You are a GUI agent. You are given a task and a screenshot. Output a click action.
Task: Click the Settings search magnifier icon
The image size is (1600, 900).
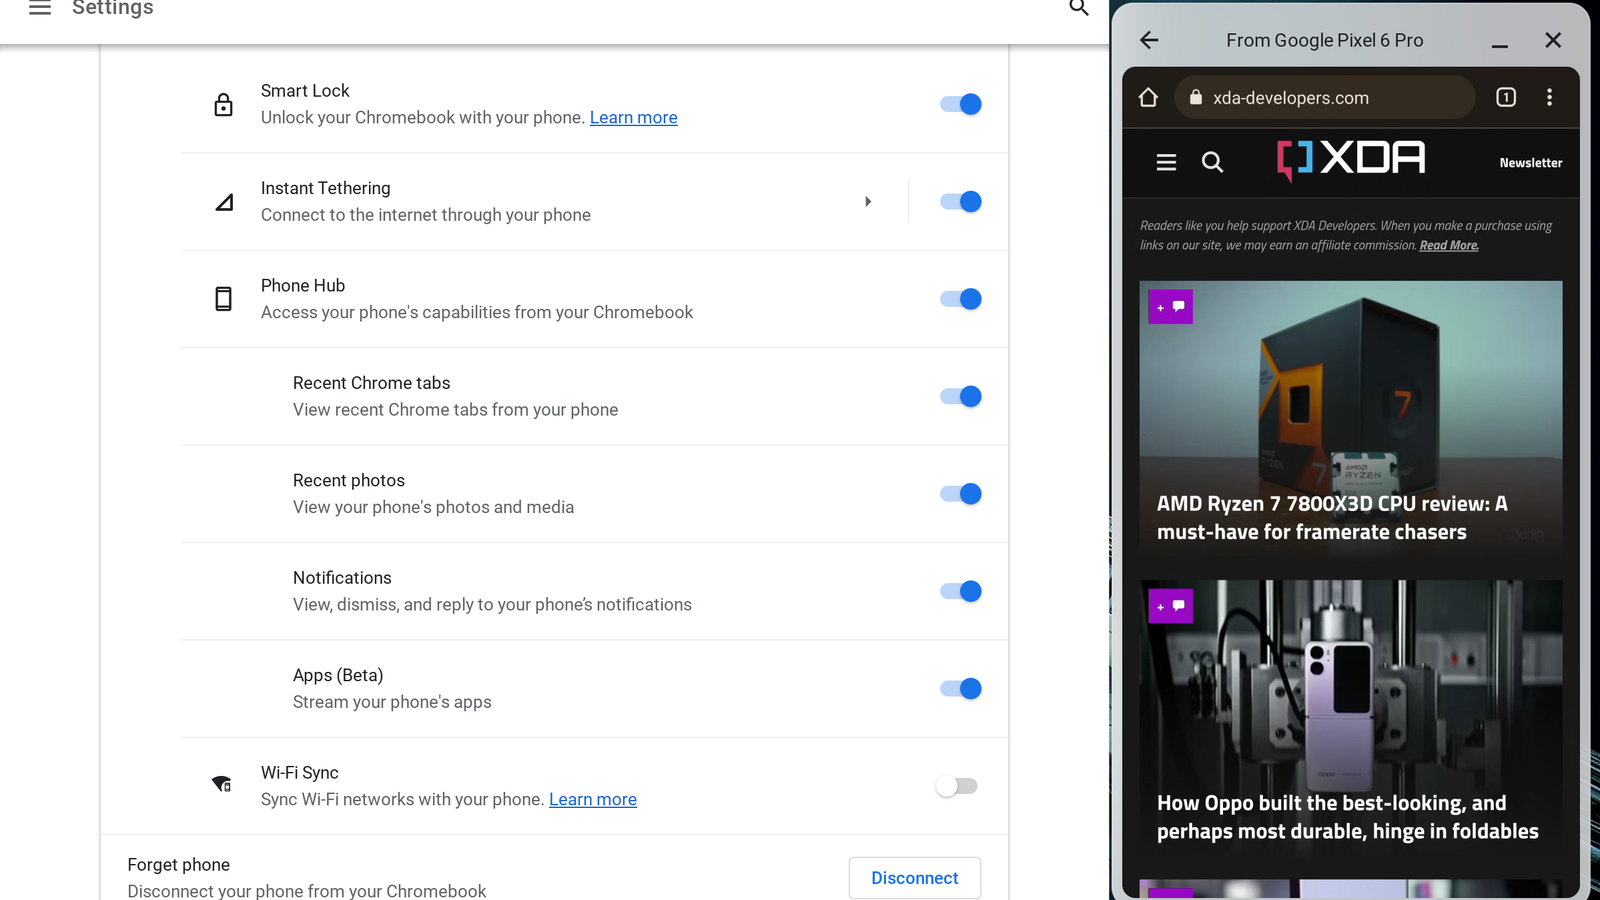pyautogui.click(x=1078, y=7)
